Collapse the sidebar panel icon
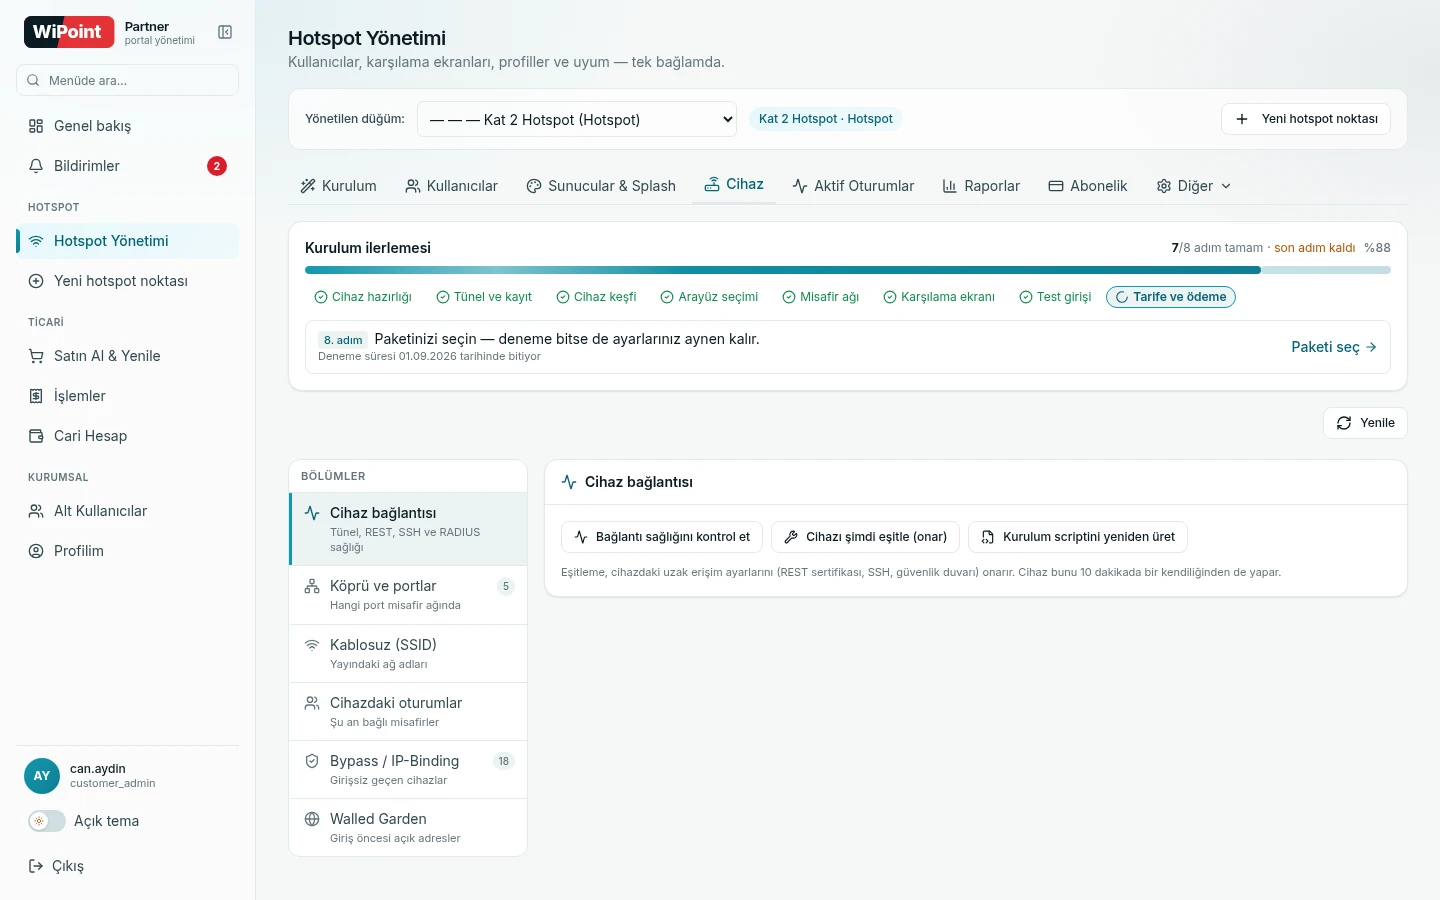The width and height of the screenshot is (1440, 900). 225,32
